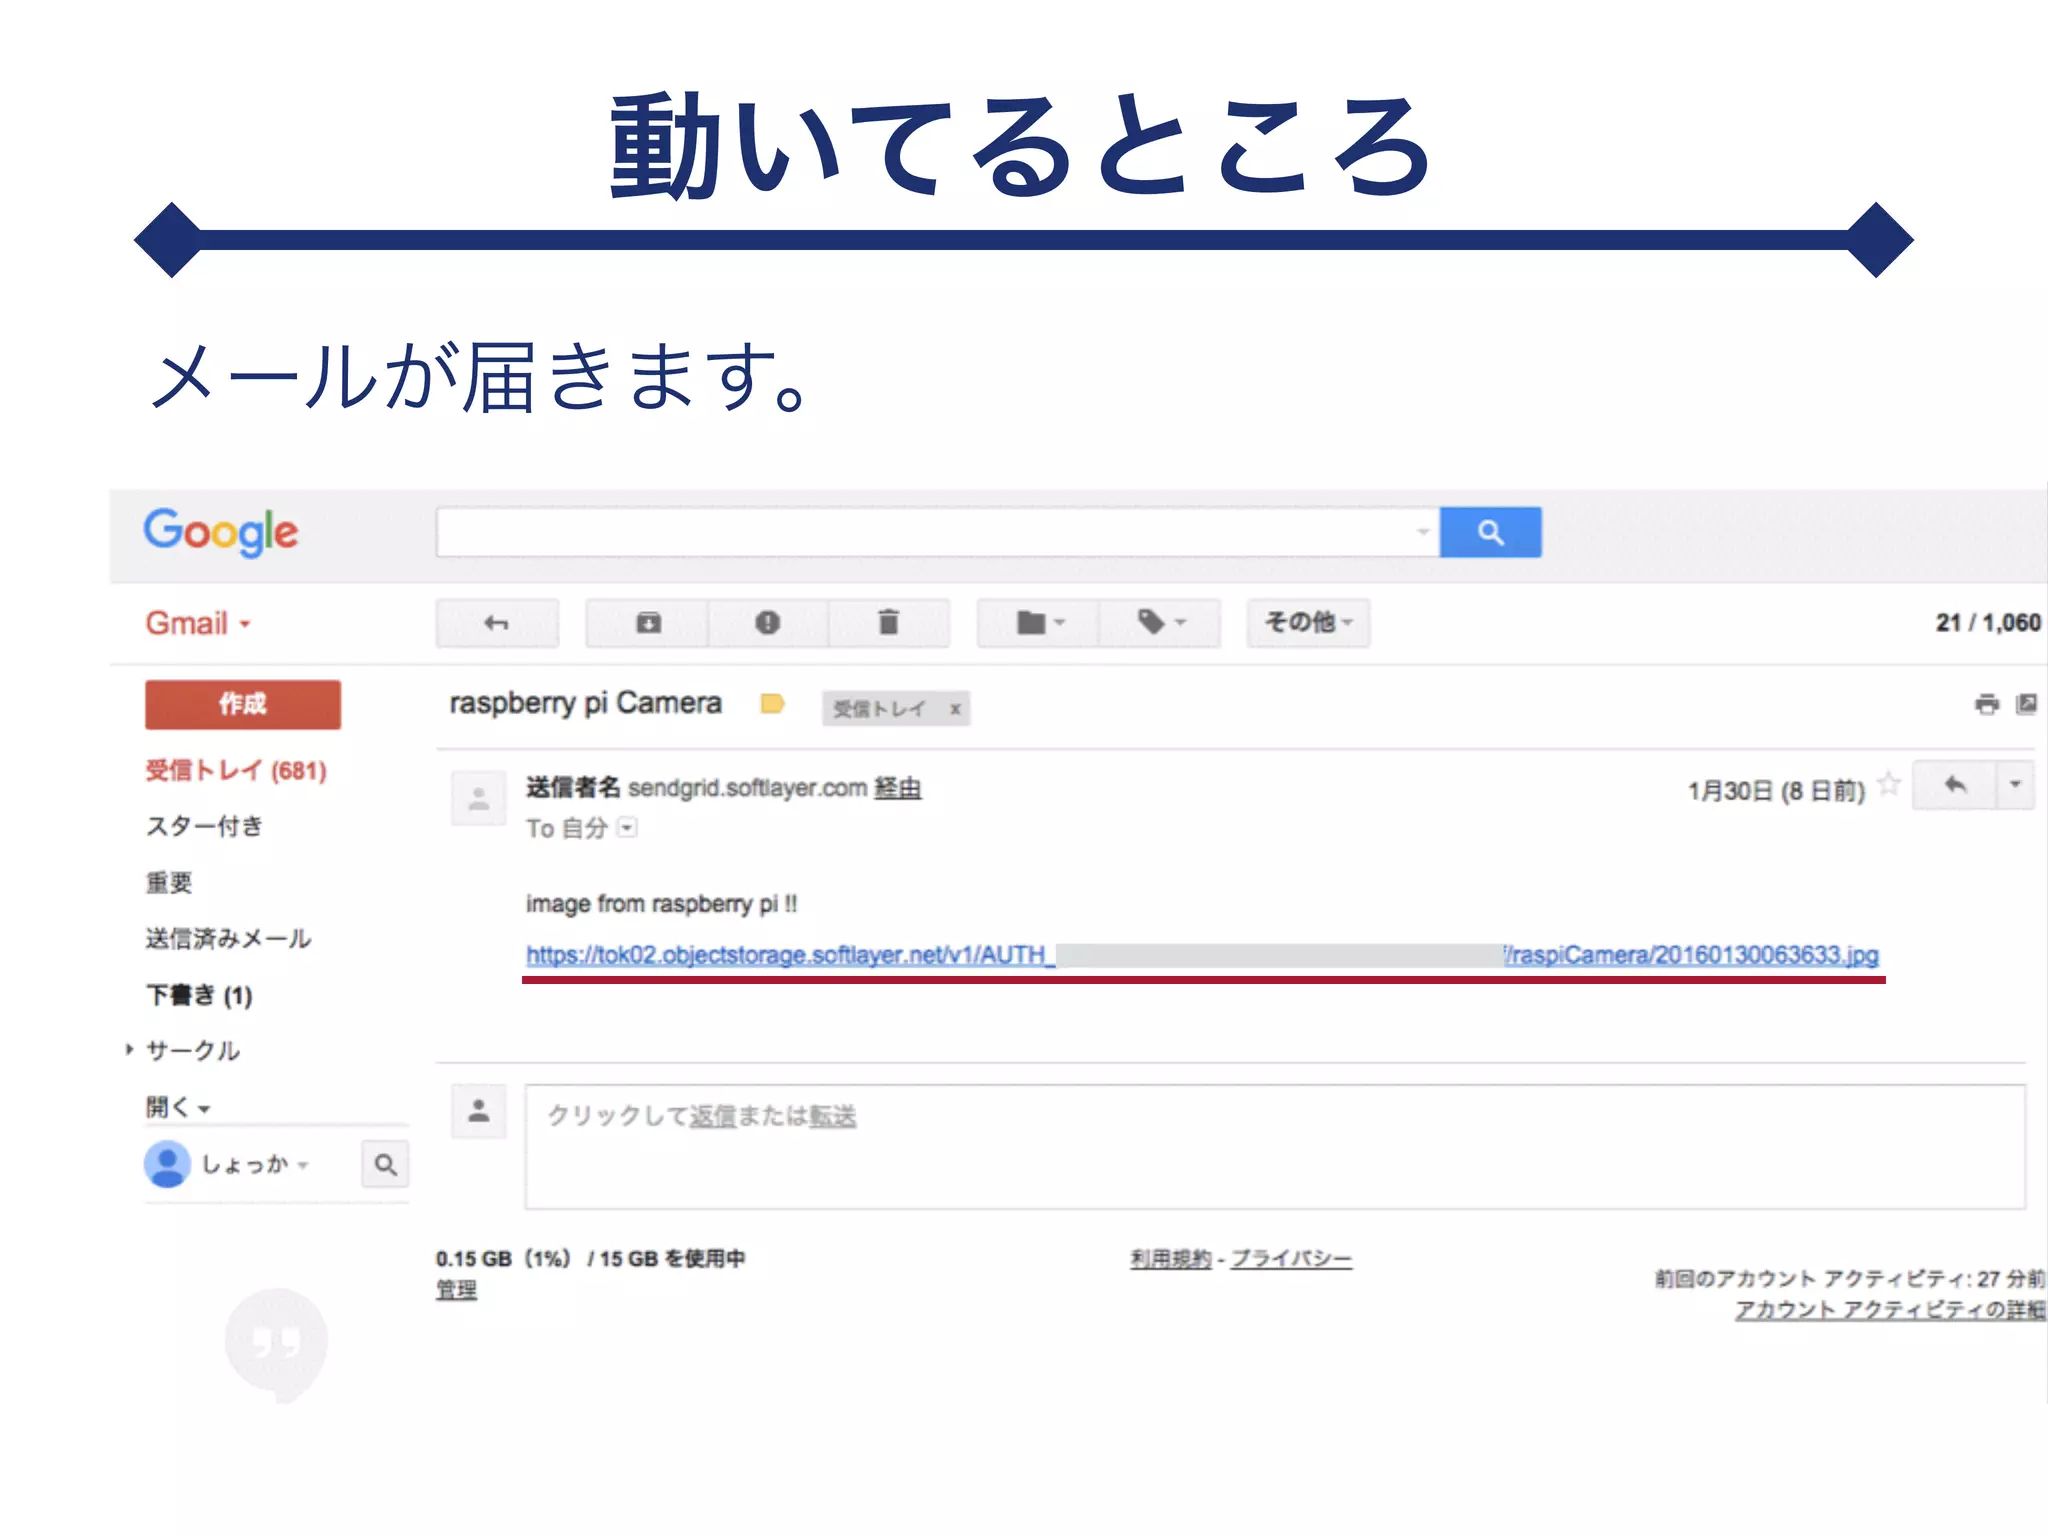Image resolution: width=2048 pixels, height=1536 pixels.
Task: Go back to inbox with arrow button
Action: tap(497, 623)
